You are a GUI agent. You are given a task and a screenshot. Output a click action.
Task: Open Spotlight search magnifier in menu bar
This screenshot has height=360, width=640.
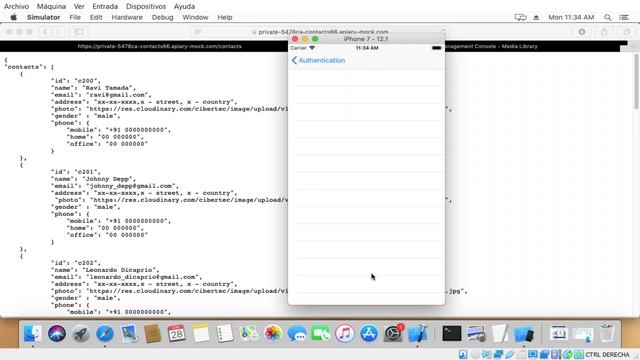coord(608,17)
